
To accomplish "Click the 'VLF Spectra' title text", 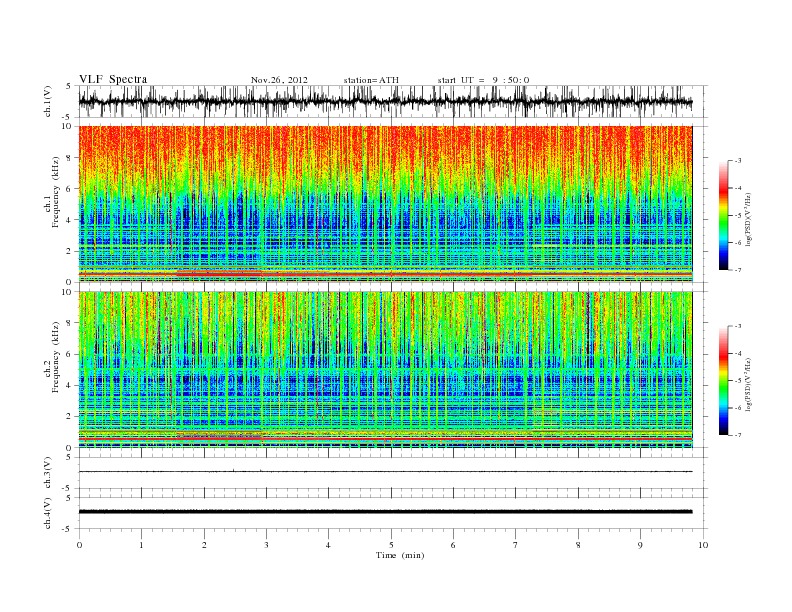I will click(113, 79).
